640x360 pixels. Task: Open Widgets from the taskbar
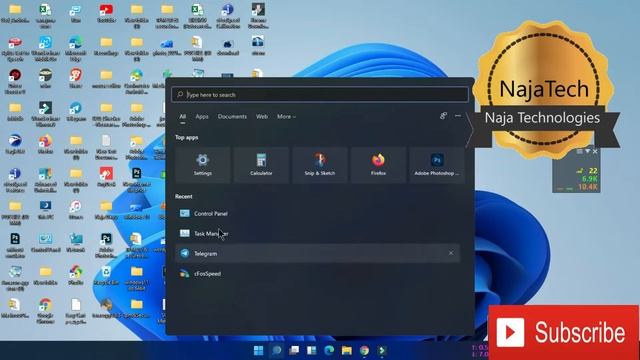pos(311,351)
